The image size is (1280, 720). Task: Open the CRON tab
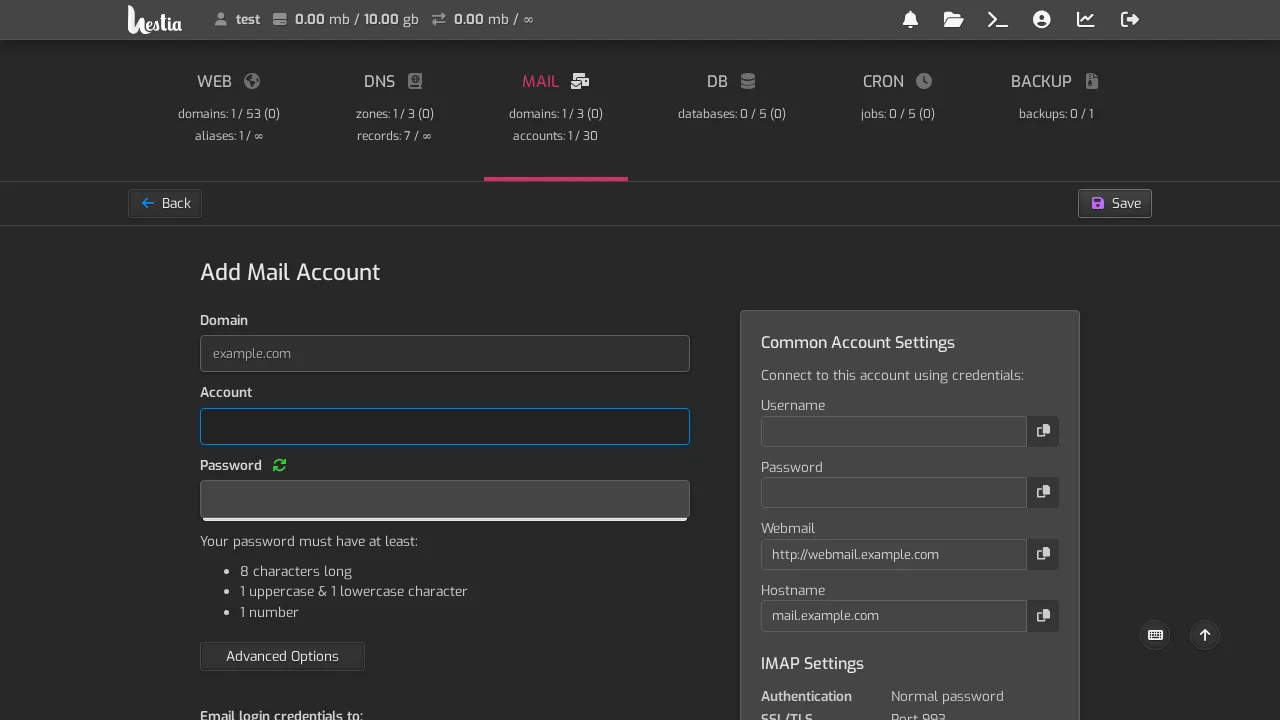pyautogui.click(x=897, y=109)
